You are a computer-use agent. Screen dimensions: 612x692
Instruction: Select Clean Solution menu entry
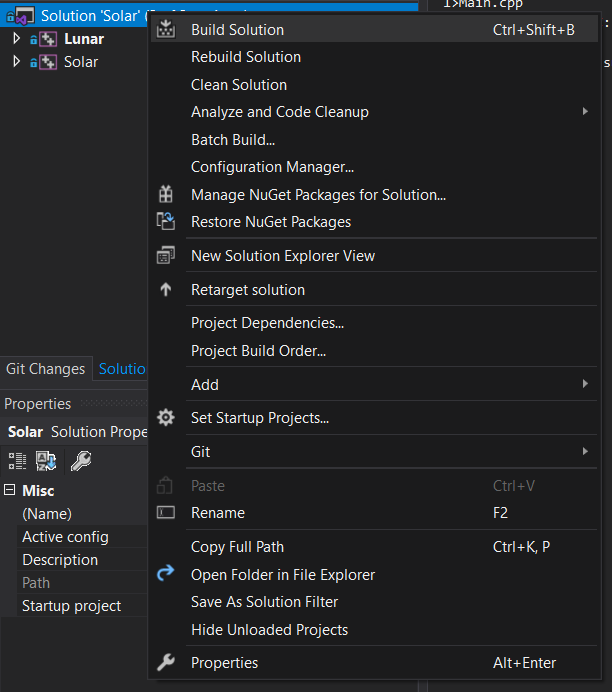(x=239, y=85)
